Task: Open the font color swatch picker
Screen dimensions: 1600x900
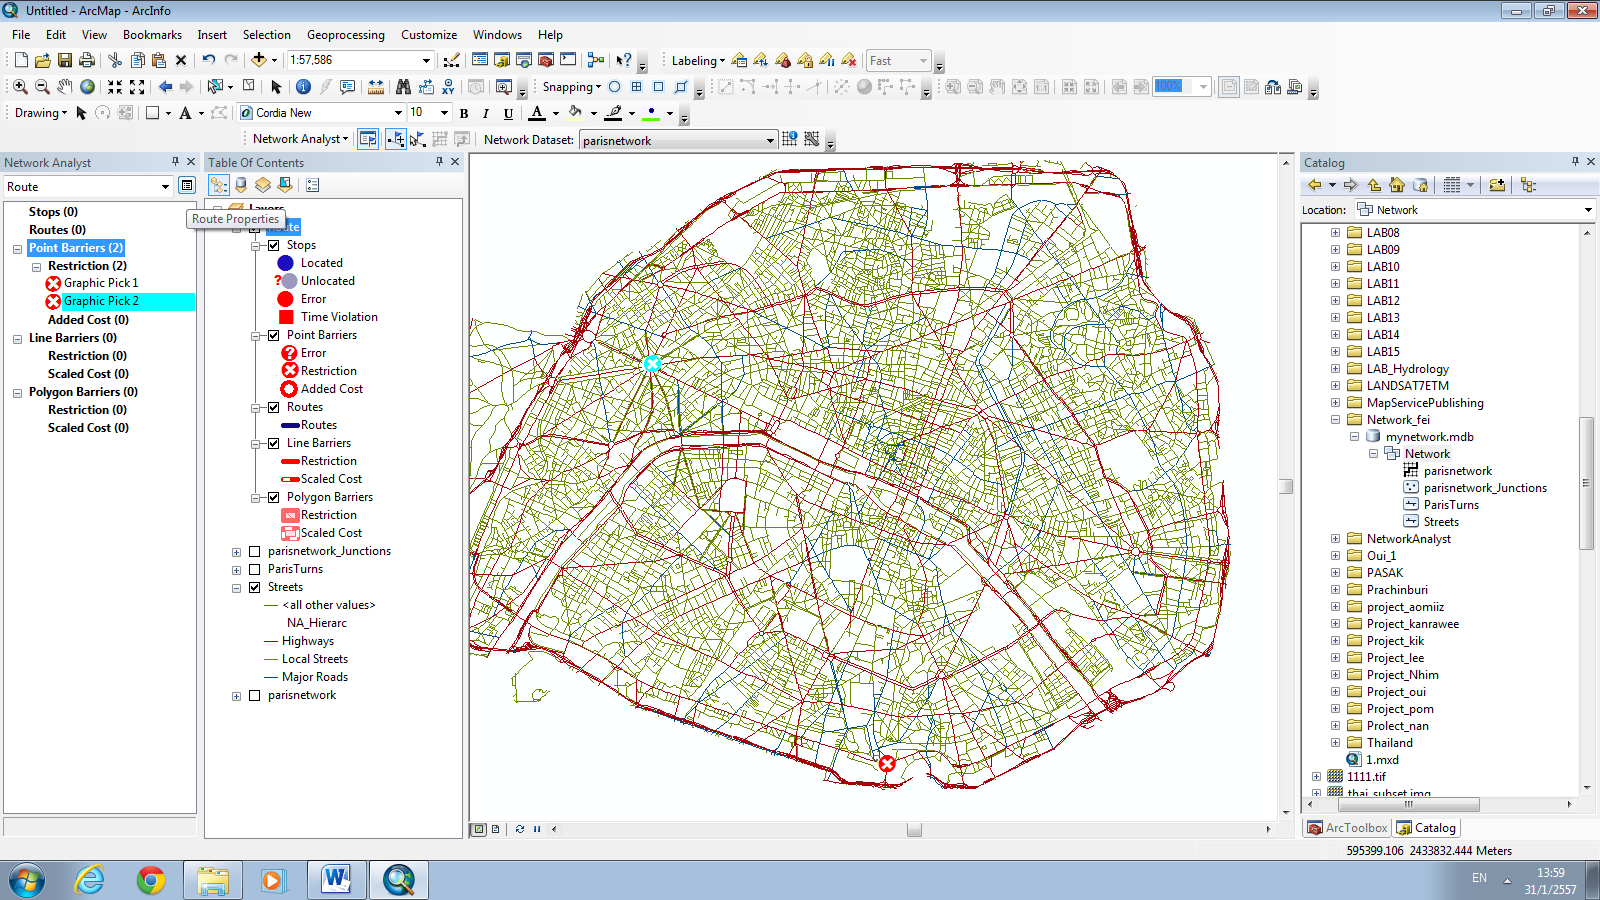Action: [x=556, y=113]
